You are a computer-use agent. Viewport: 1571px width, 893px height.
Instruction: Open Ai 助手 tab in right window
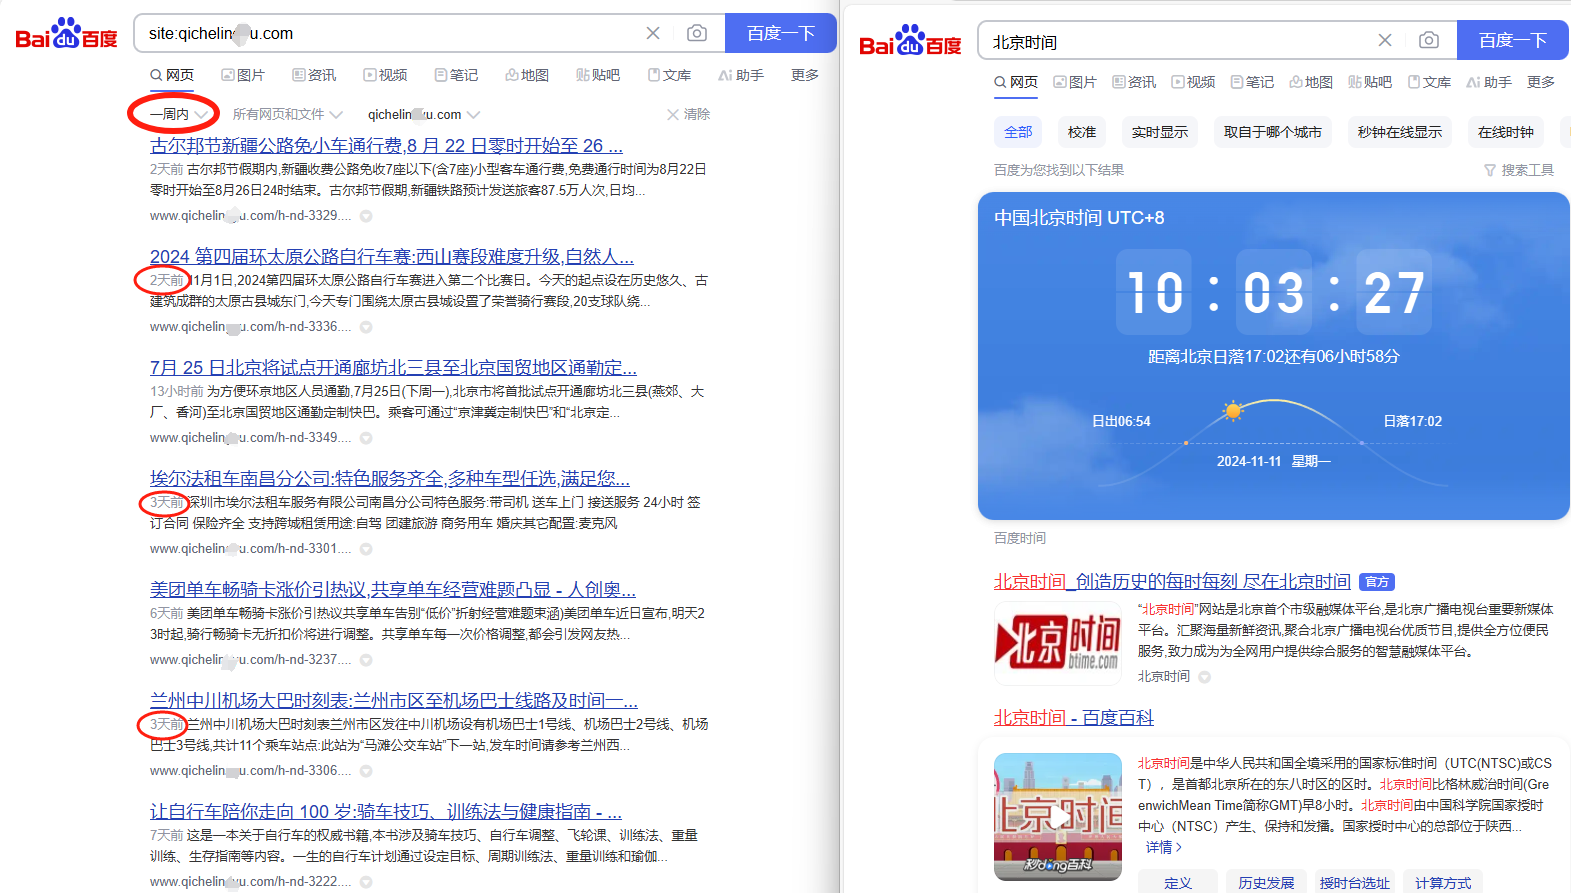[x=1489, y=82]
